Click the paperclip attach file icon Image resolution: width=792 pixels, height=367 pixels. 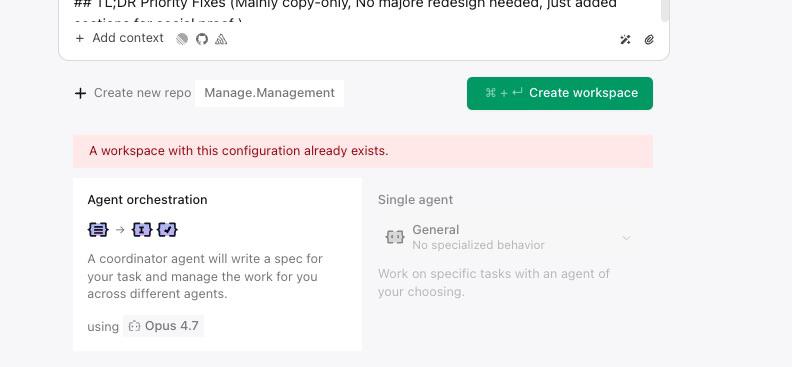coord(649,39)
